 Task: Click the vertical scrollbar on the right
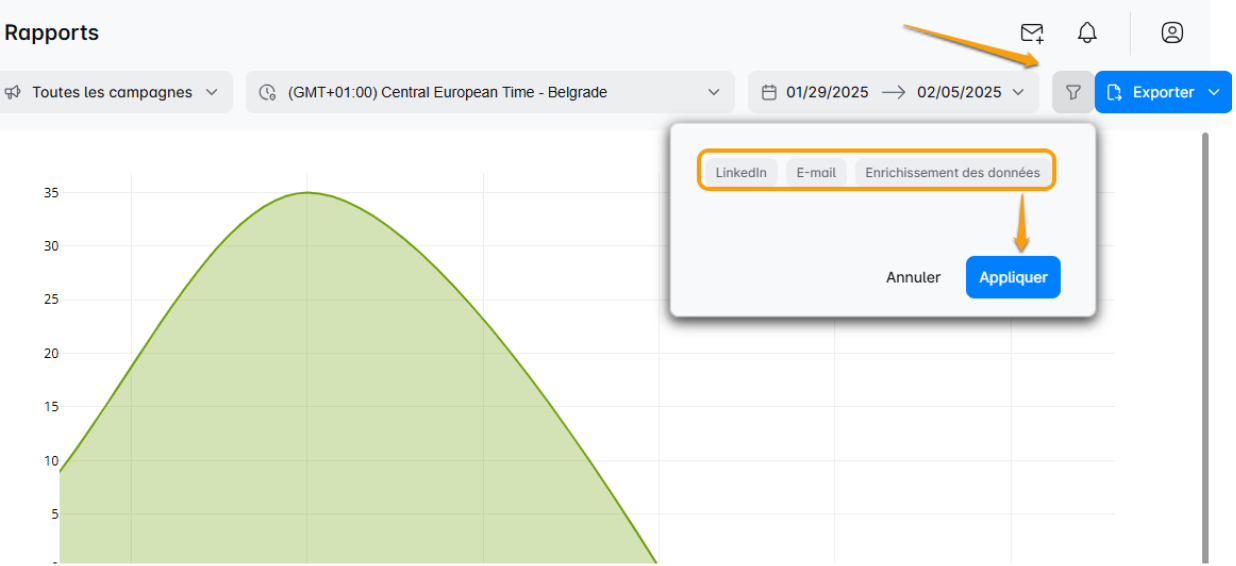[1205, 340]
